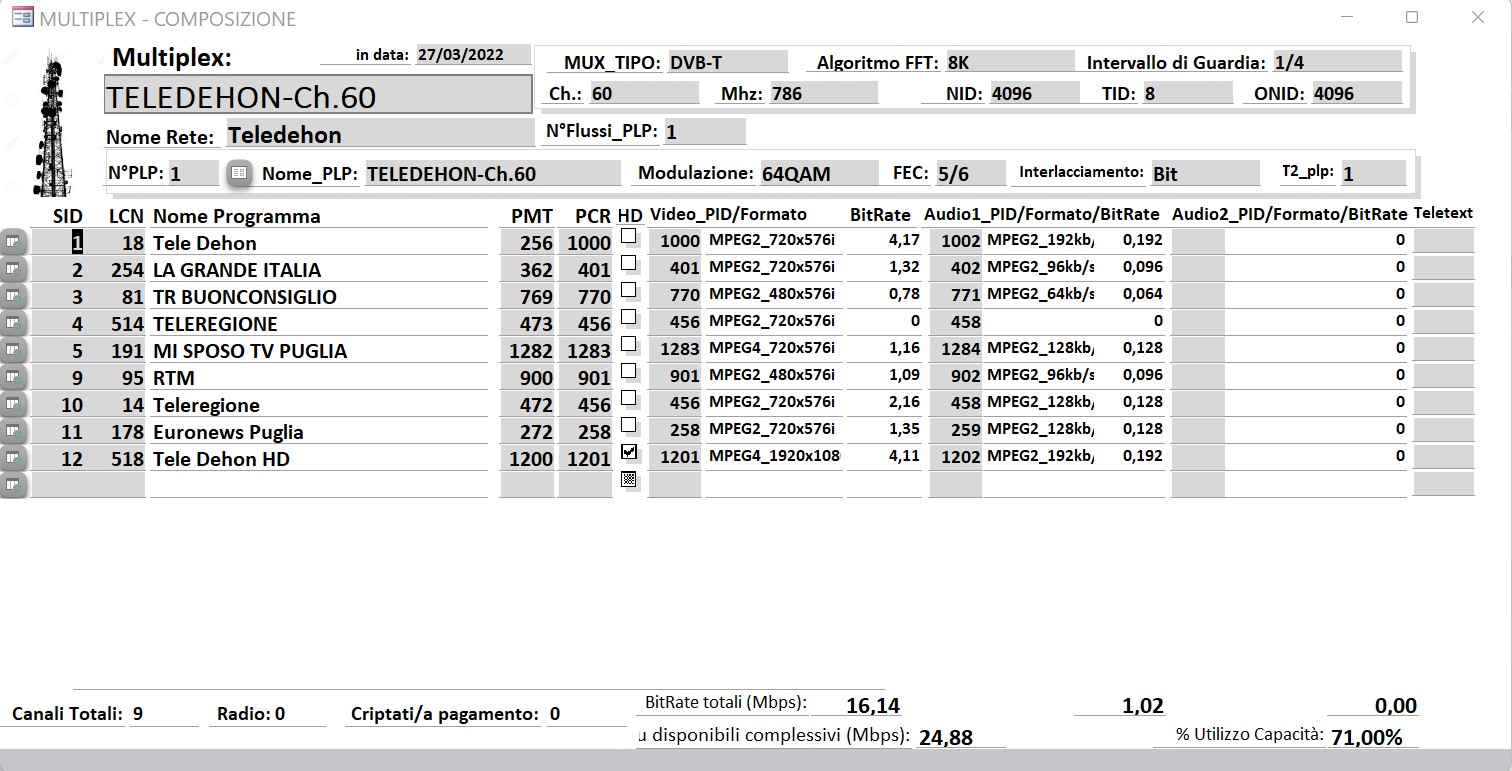This screenshot has height=771, width=1512.
Task: Toggle HD checkbox for TR BUONCONSIGLIO
Action: pyautogui.click(x=628, y=290)
